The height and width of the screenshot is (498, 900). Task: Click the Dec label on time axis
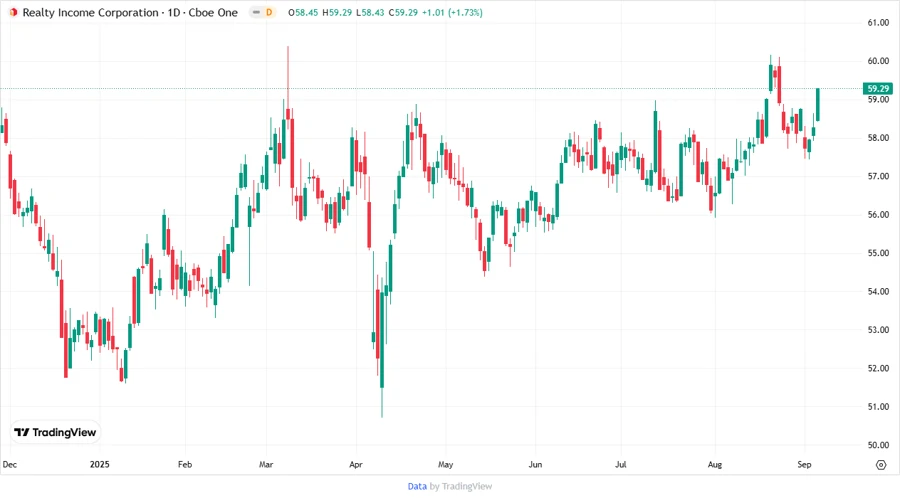tap(10, 465)
